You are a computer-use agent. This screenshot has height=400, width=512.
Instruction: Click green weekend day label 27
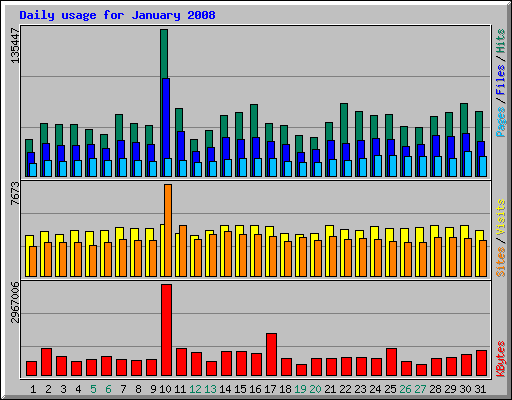tap(420, 389)
